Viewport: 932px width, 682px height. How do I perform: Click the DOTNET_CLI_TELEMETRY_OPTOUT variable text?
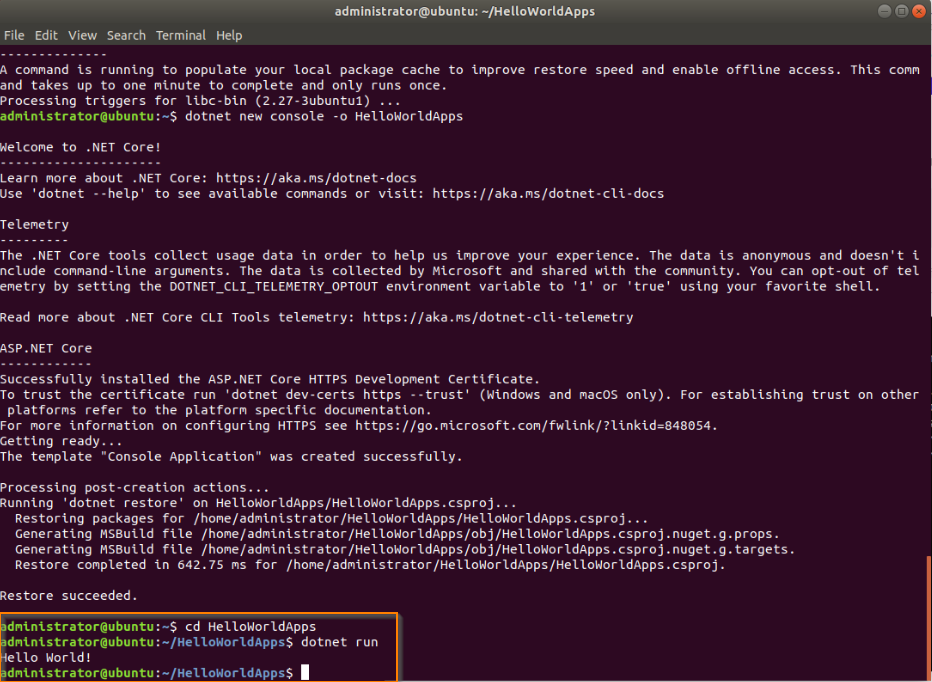[x=273, y=287]
